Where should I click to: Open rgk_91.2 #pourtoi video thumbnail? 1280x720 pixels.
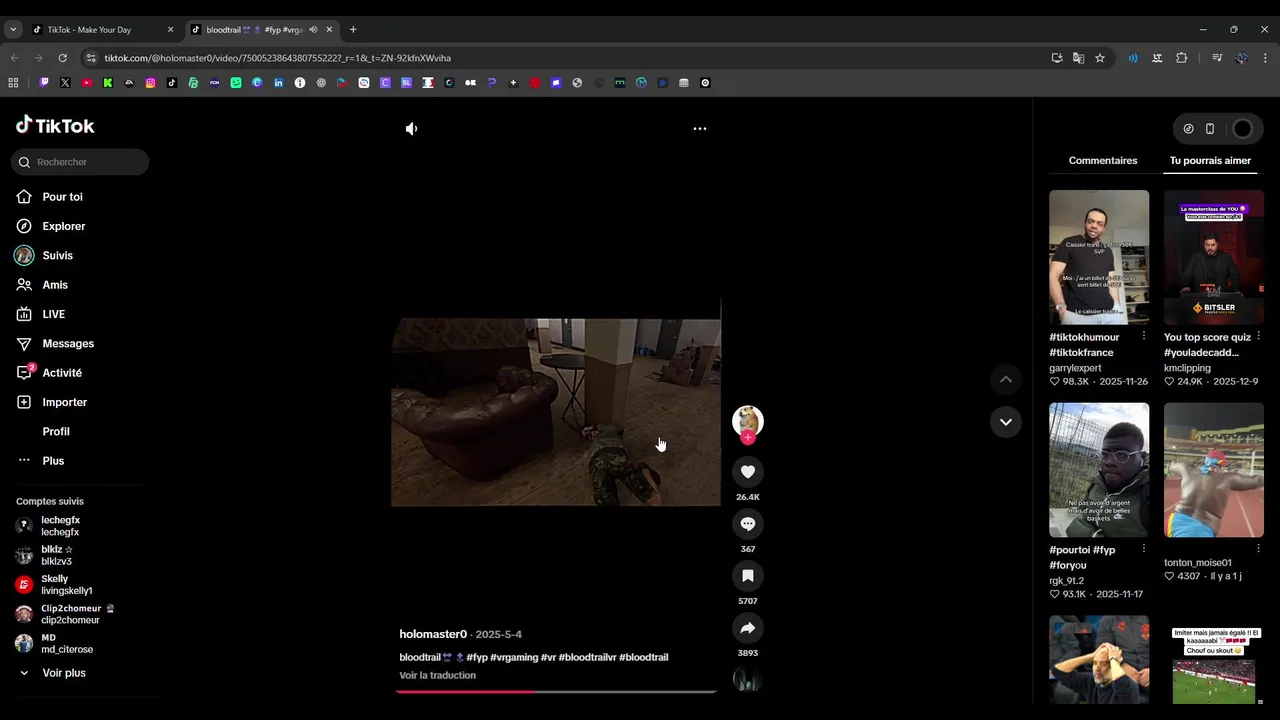point(1099,470)
